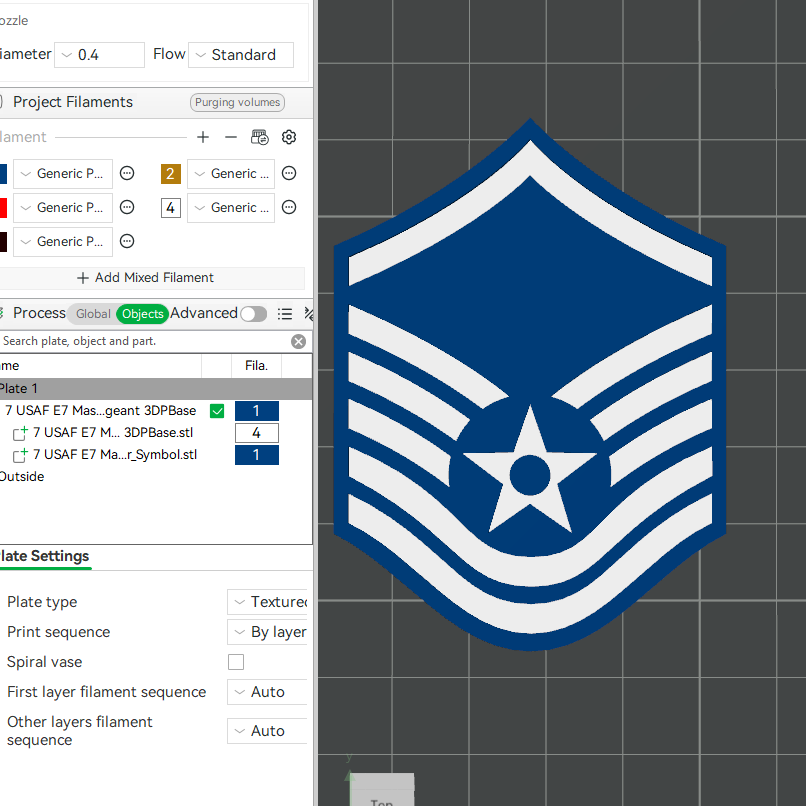The image size is (806, 806).
Task: Click in Search plate, object and part field
Action: [144, 341]
